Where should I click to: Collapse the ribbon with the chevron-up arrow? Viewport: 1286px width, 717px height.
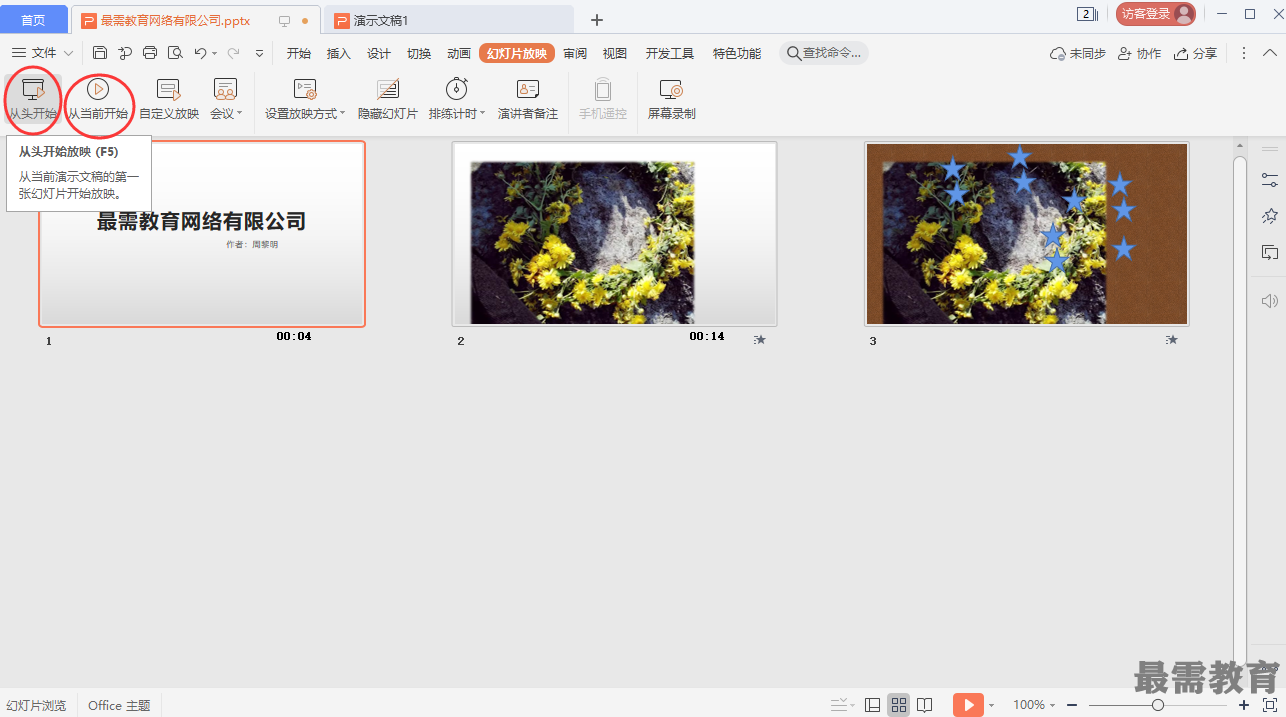[1270, 53]
